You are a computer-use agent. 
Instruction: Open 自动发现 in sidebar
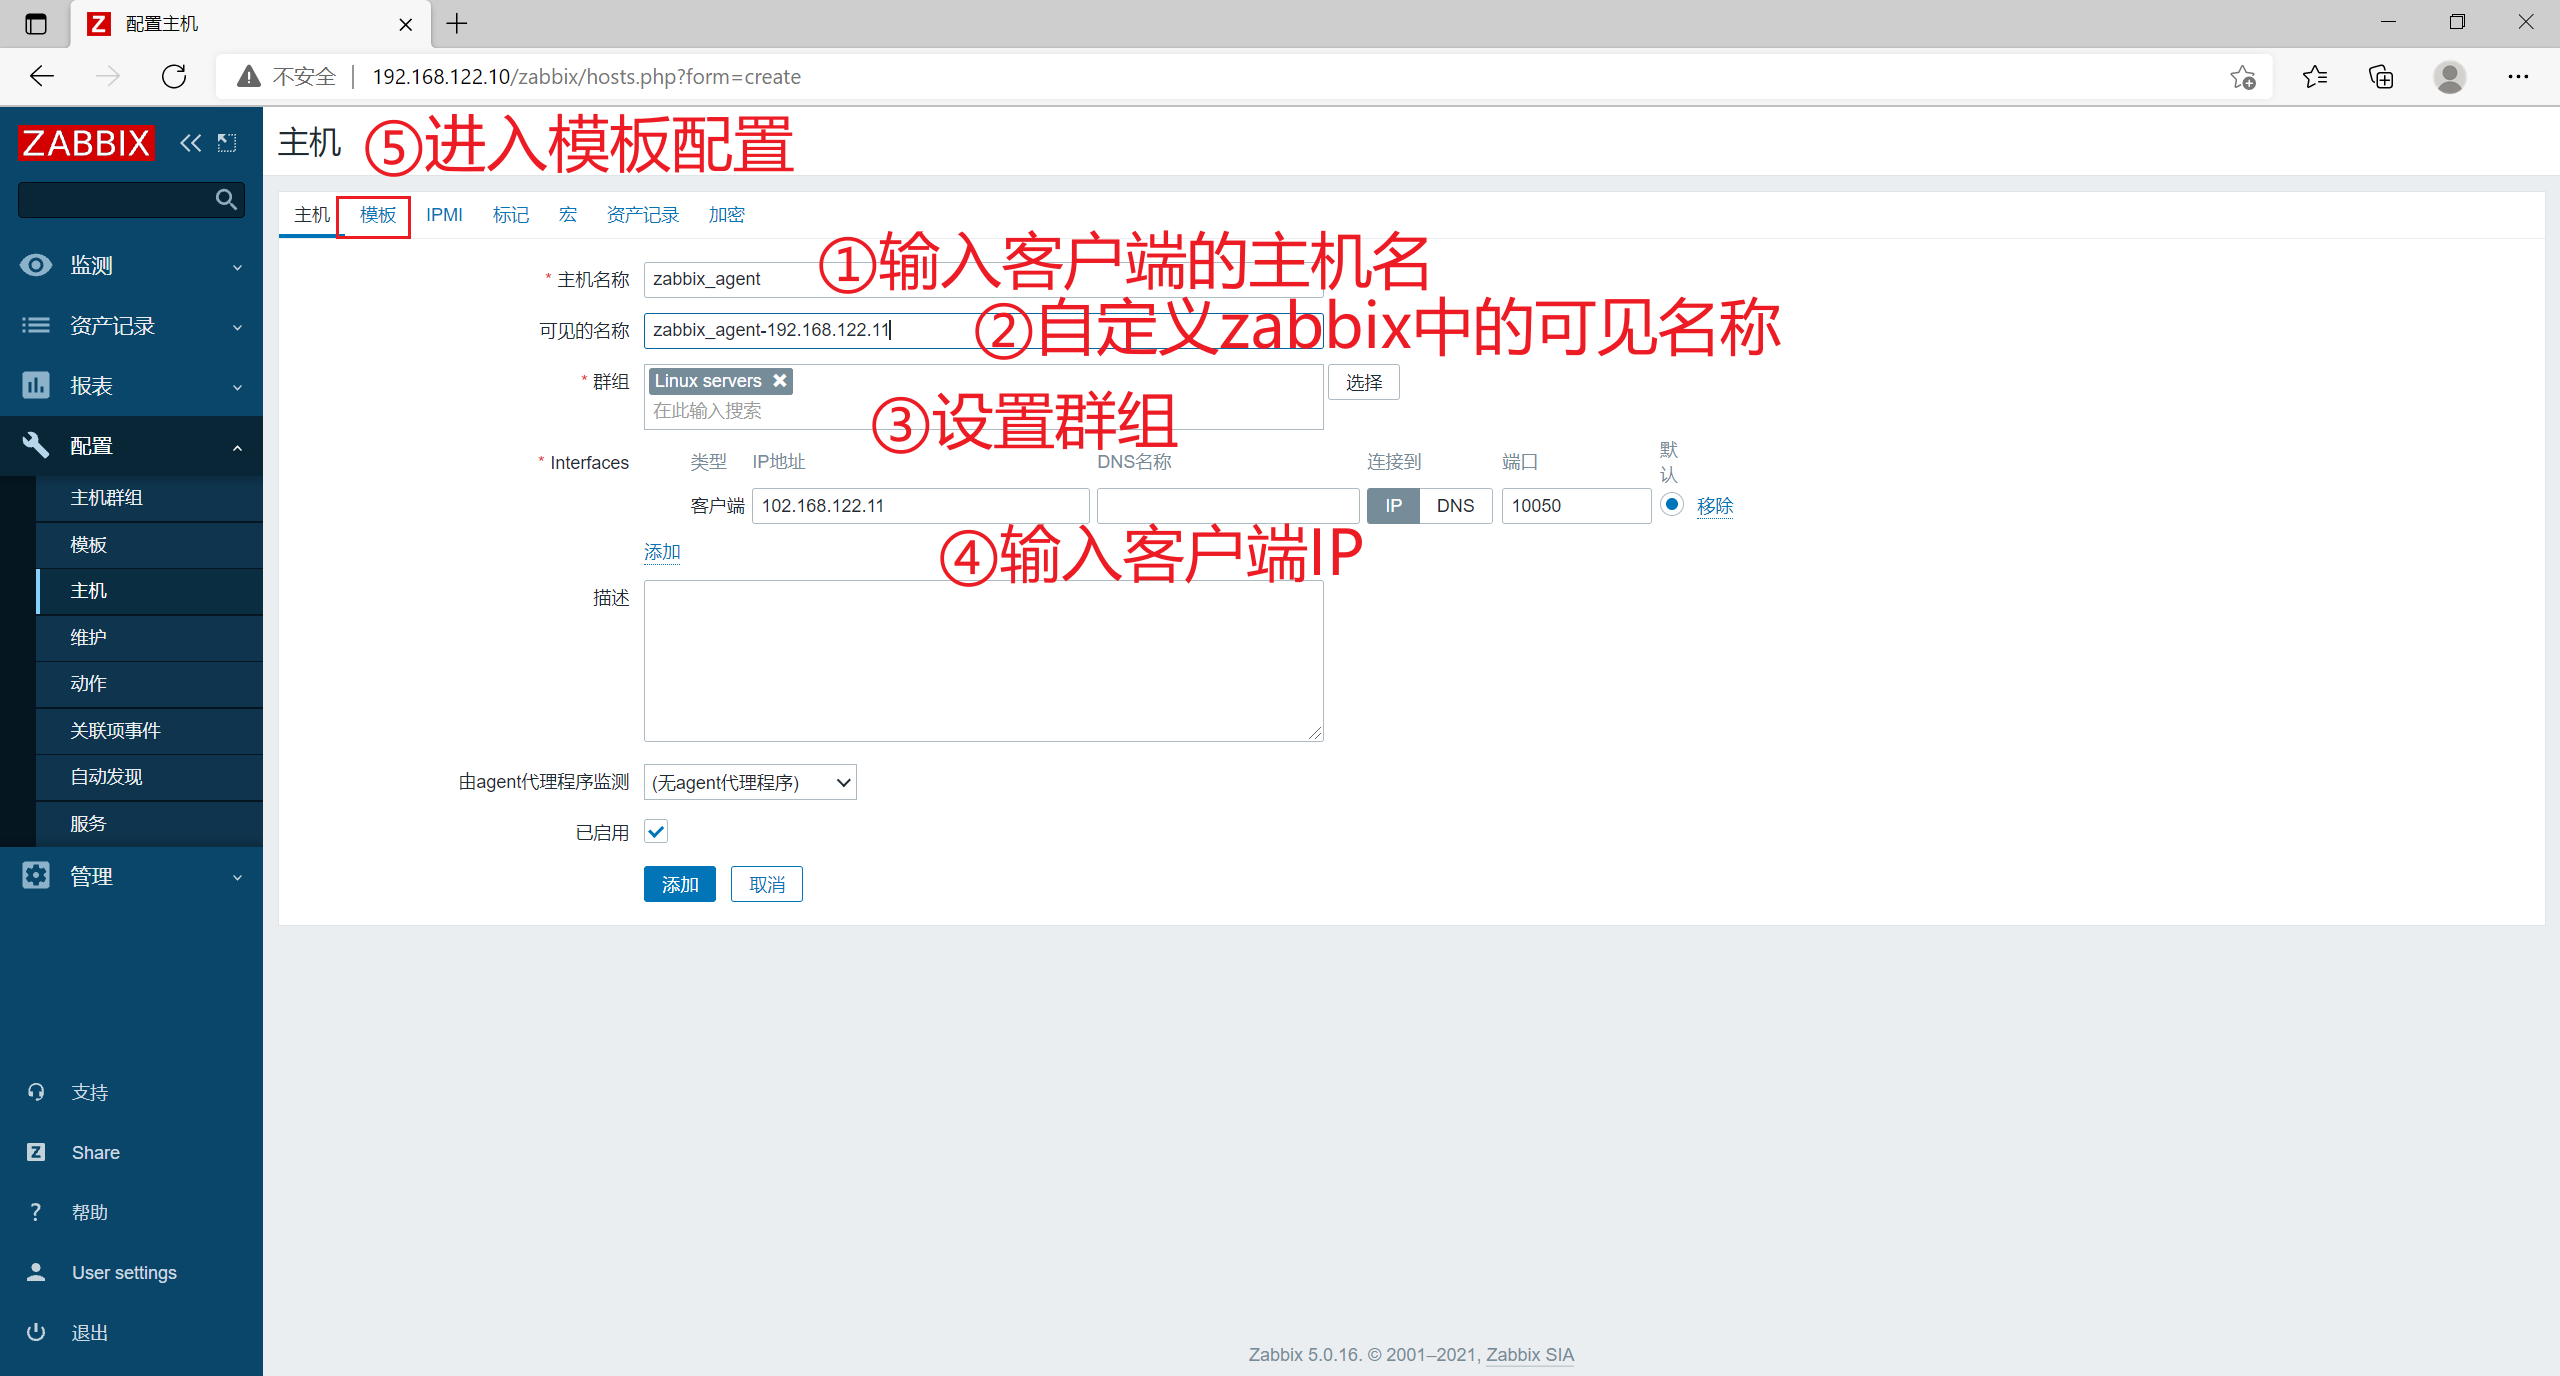(x=149, y=776)
